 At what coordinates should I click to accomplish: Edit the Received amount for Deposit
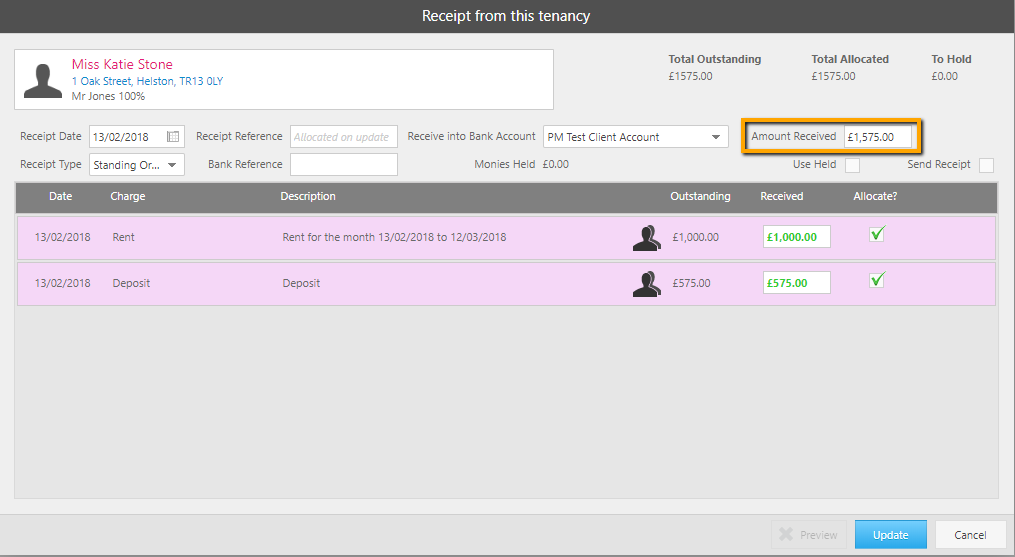click(x=797, y=283)
